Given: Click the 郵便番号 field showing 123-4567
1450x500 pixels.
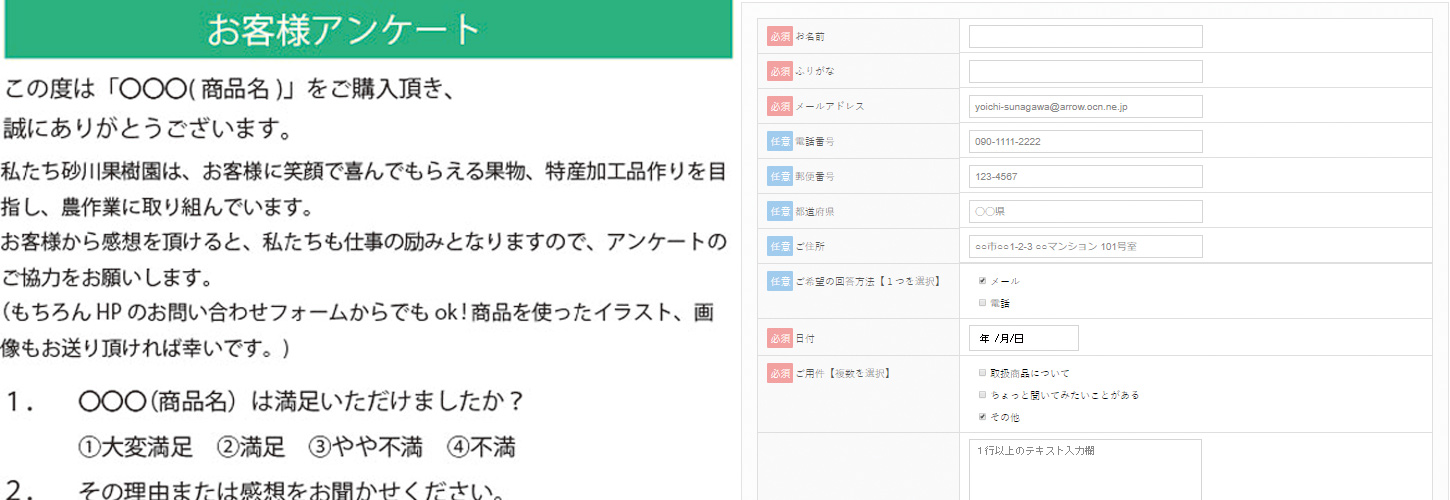Looking at the screenshot, I should (1085, 176).
